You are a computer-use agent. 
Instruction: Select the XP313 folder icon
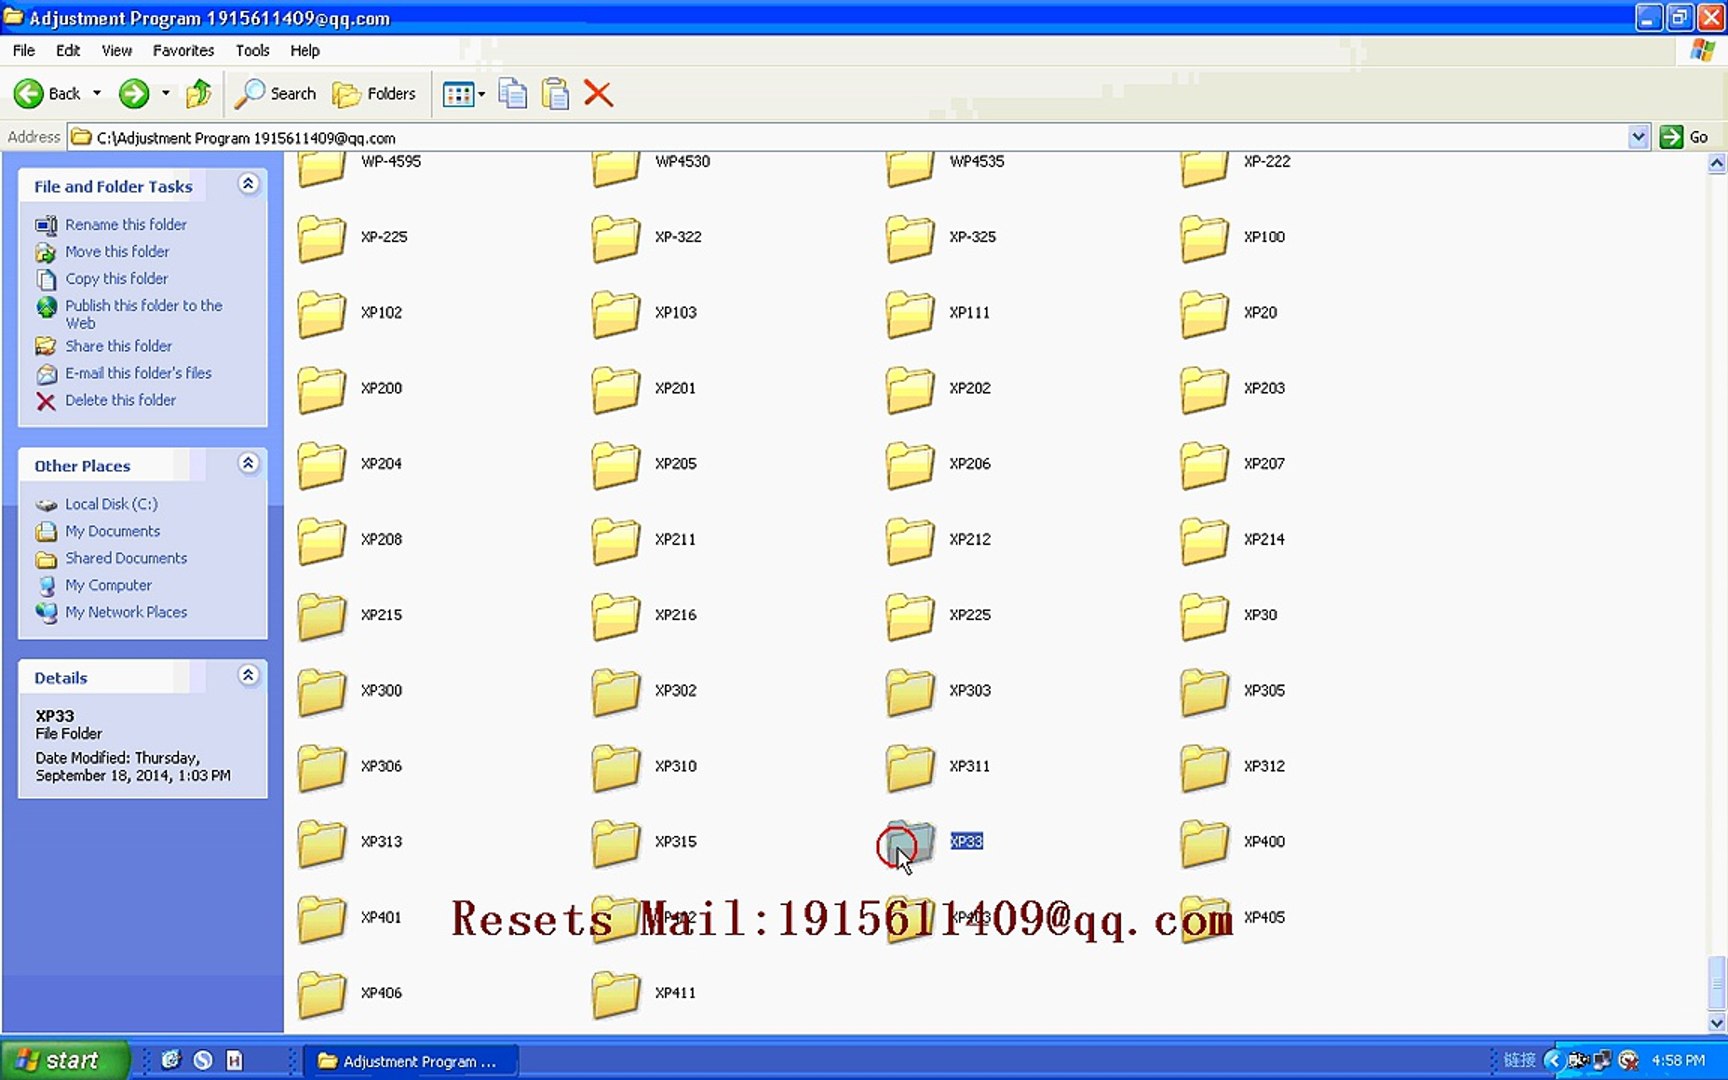[x=322, y=843]
